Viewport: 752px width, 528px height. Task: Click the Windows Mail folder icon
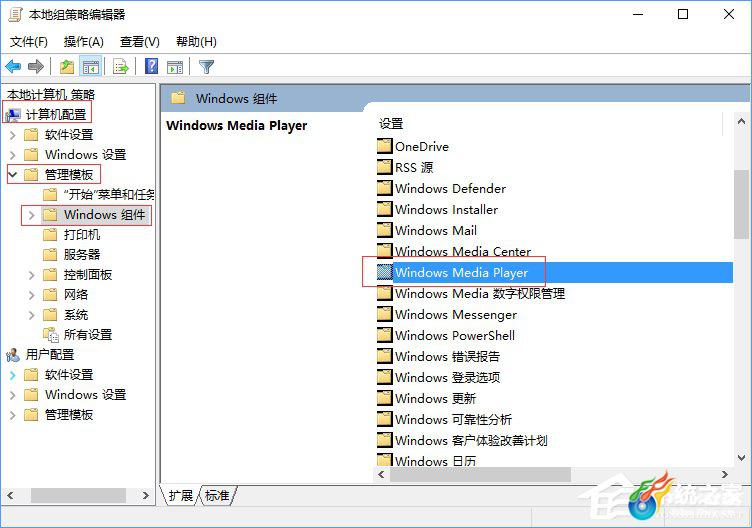385,230
